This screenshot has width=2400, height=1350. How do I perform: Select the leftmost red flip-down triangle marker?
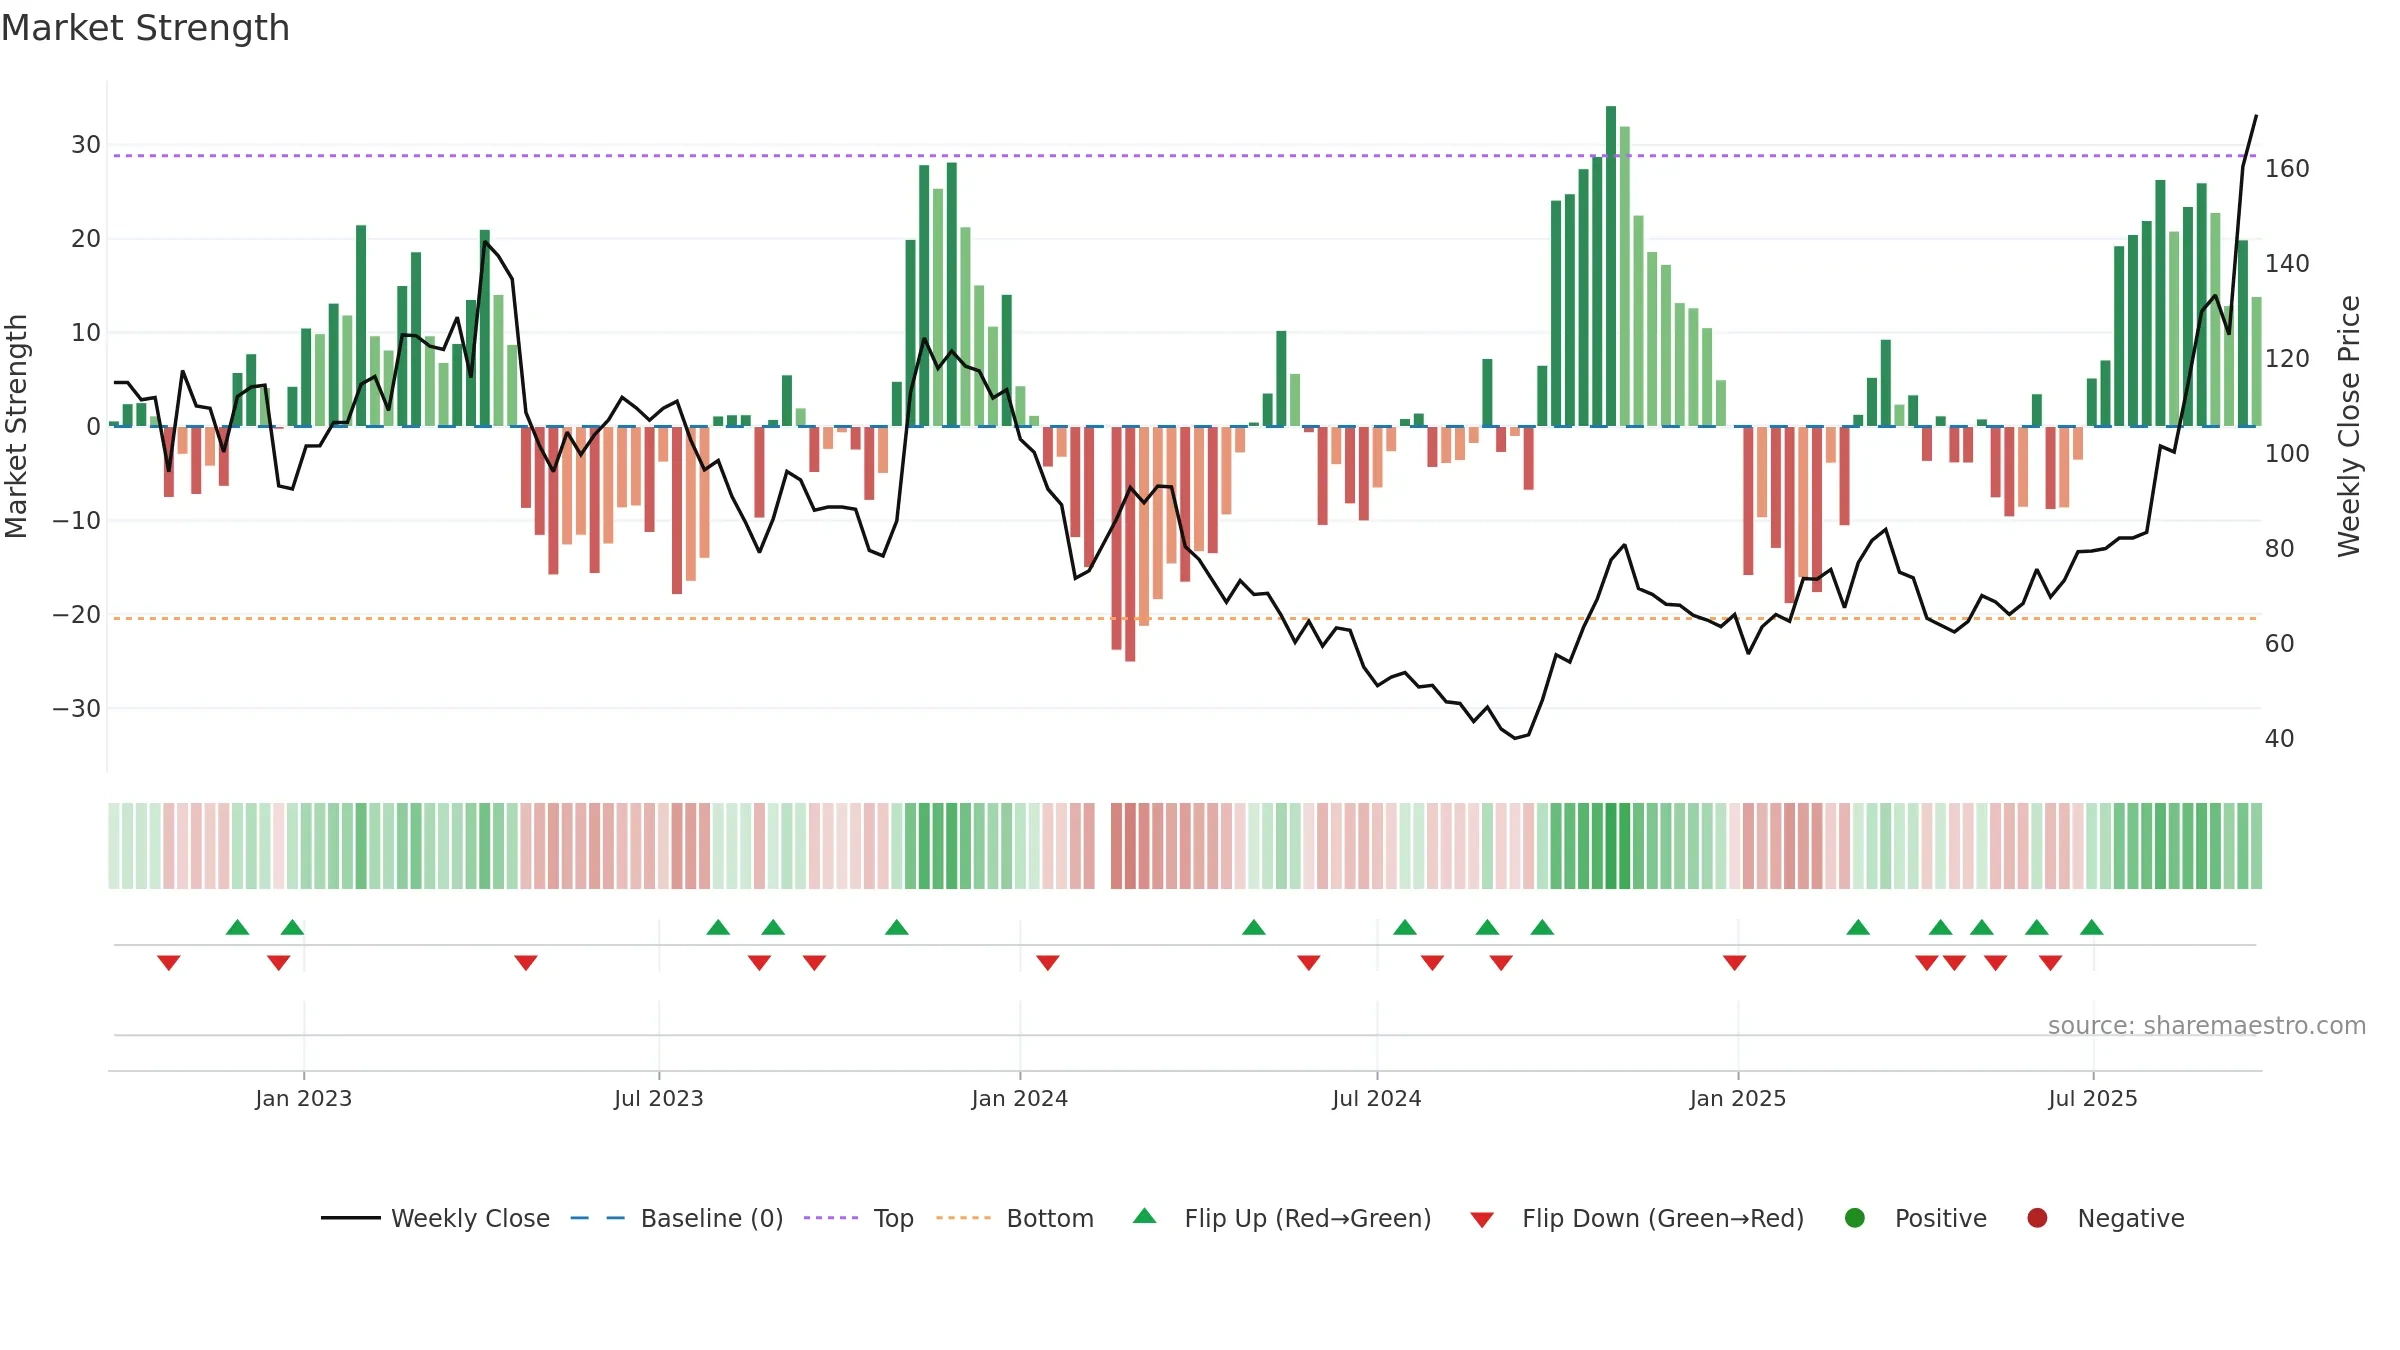pos(169,962)
